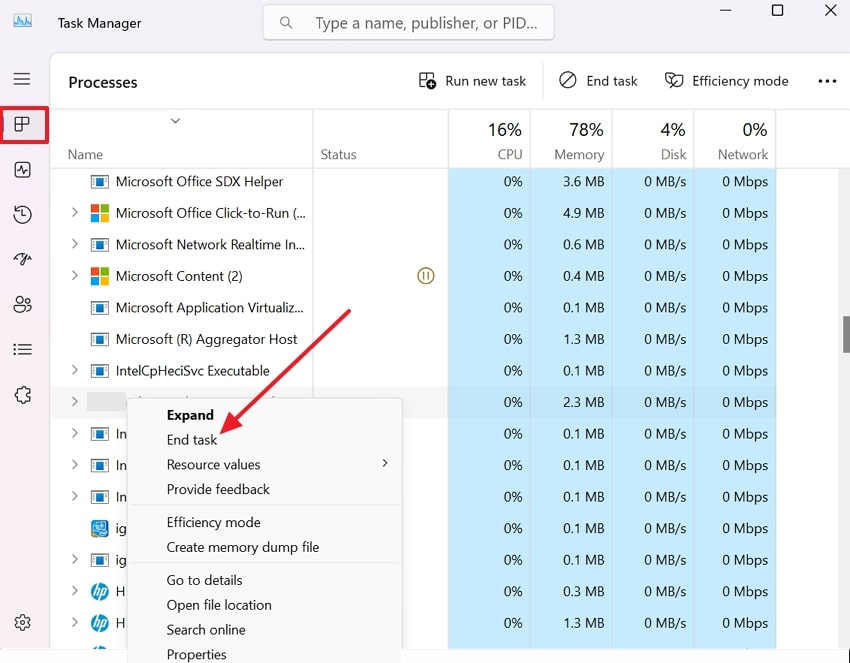The height and width of the screenshot is (663, 850).
Task: Open the Users sidebar icon
Action: click(x=22, y=305)
